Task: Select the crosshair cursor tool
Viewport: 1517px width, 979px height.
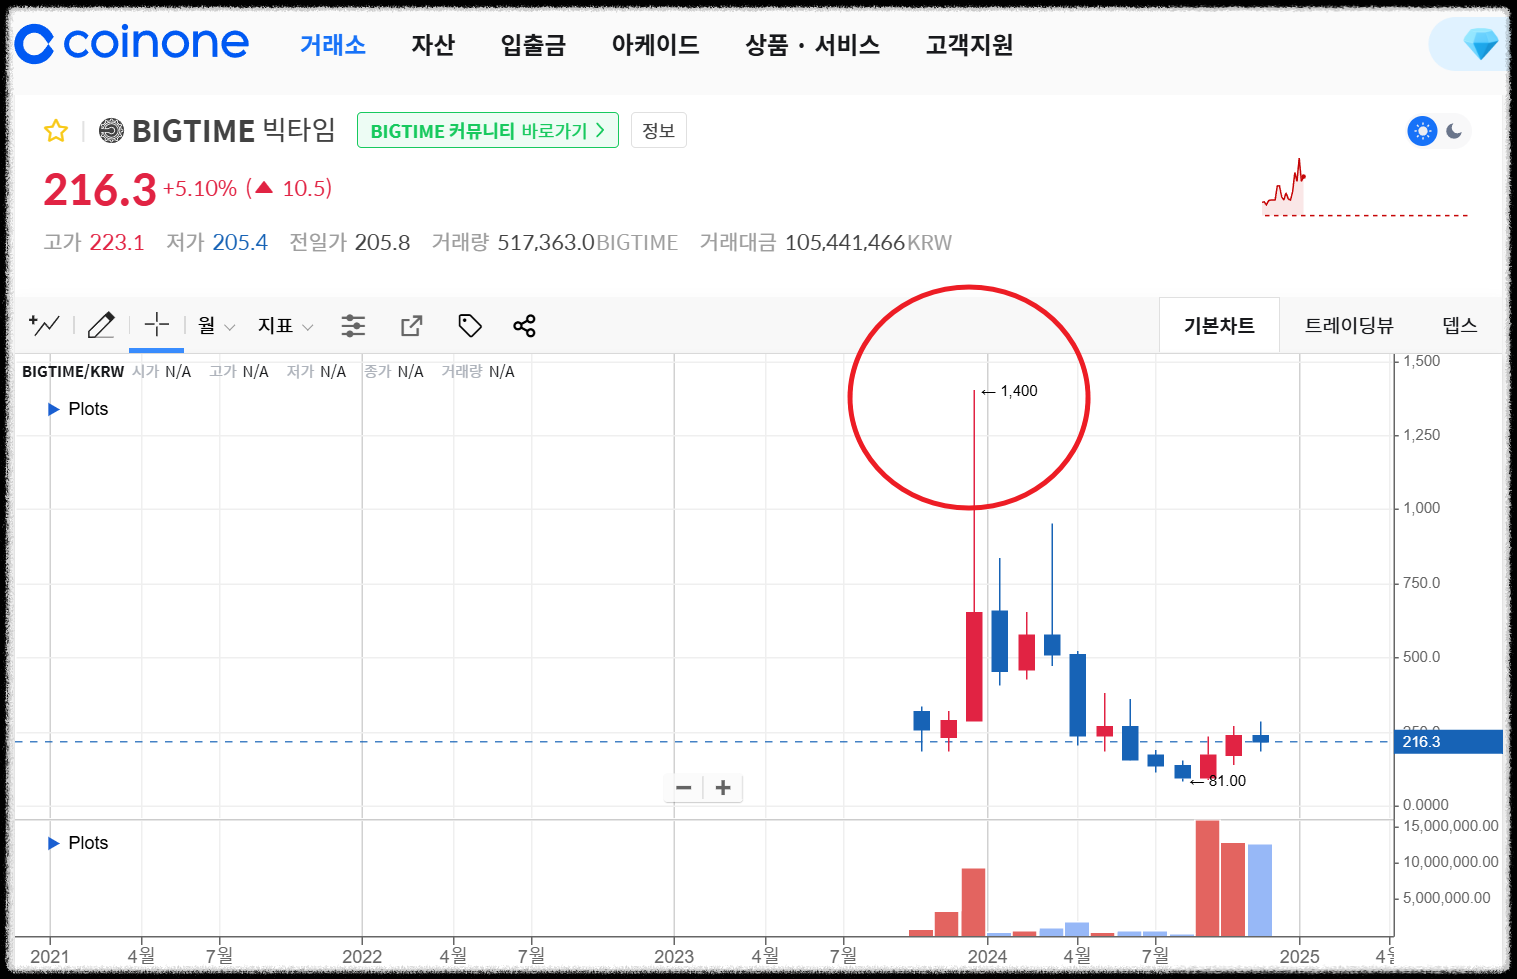Action: pyautogui.click(x=157, y=324)
